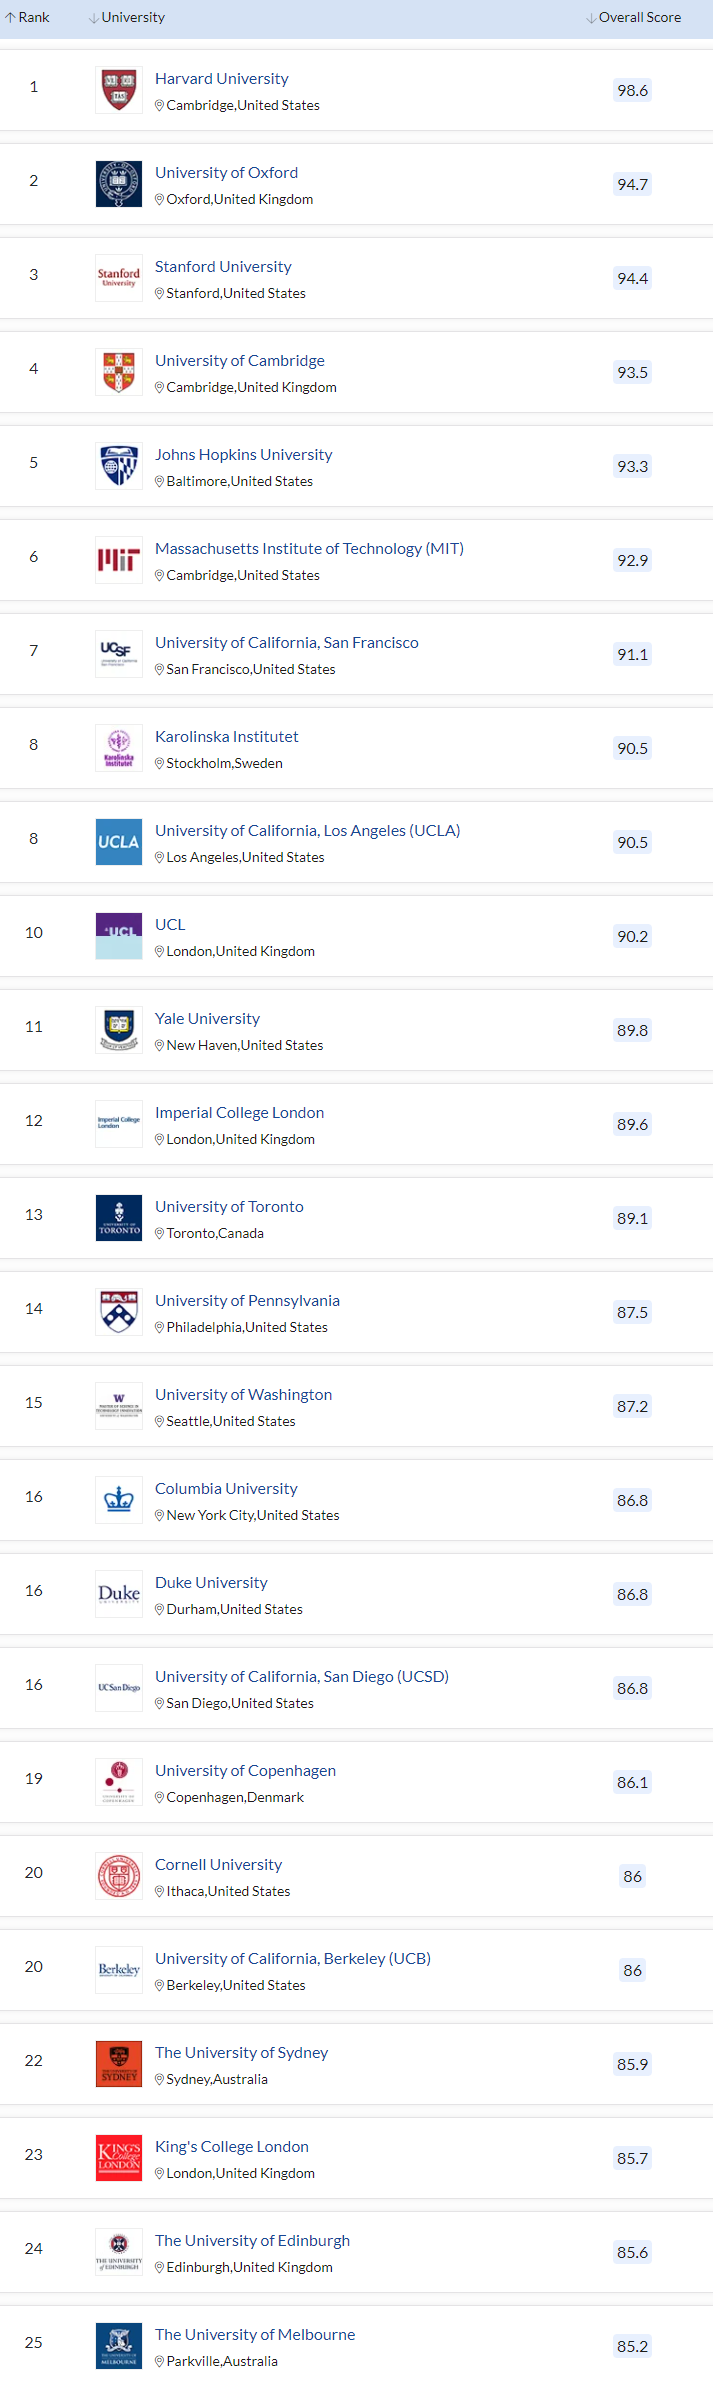Click the University of Toronto logo
This screenshot has height=2382, width=713.
[118, 1218]
